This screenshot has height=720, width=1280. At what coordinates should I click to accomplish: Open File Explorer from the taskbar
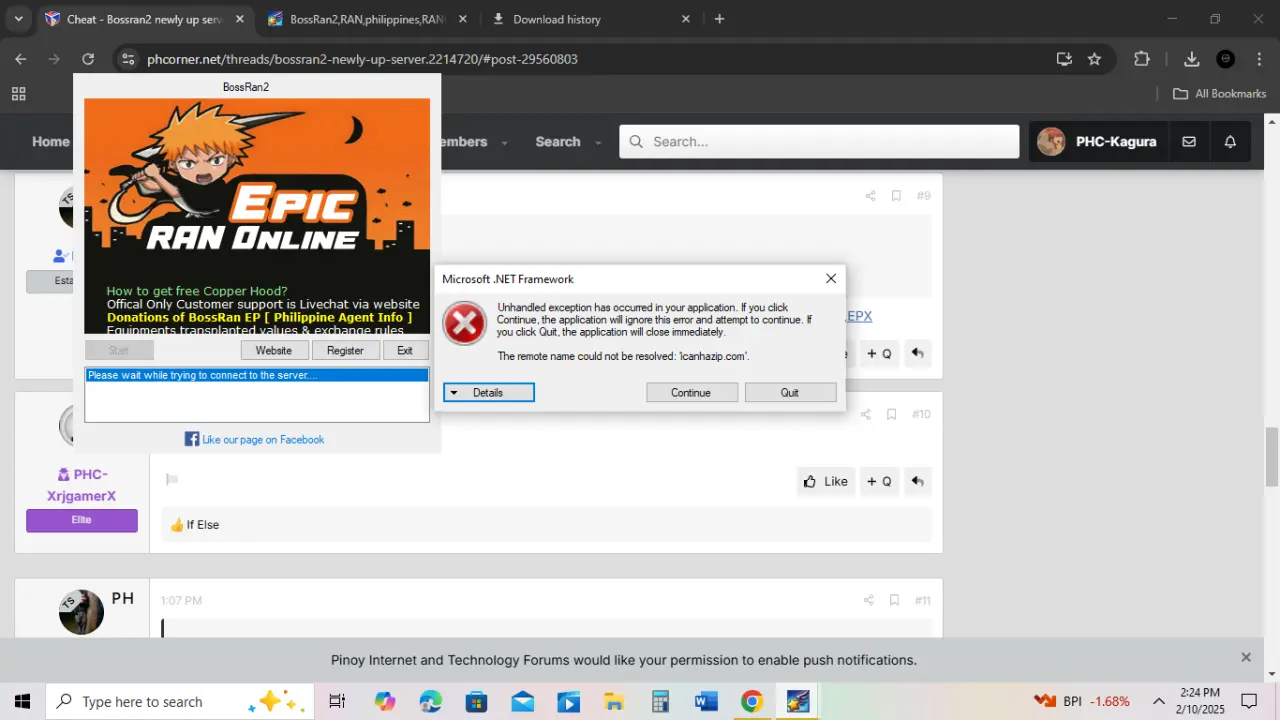click(613, 701)
